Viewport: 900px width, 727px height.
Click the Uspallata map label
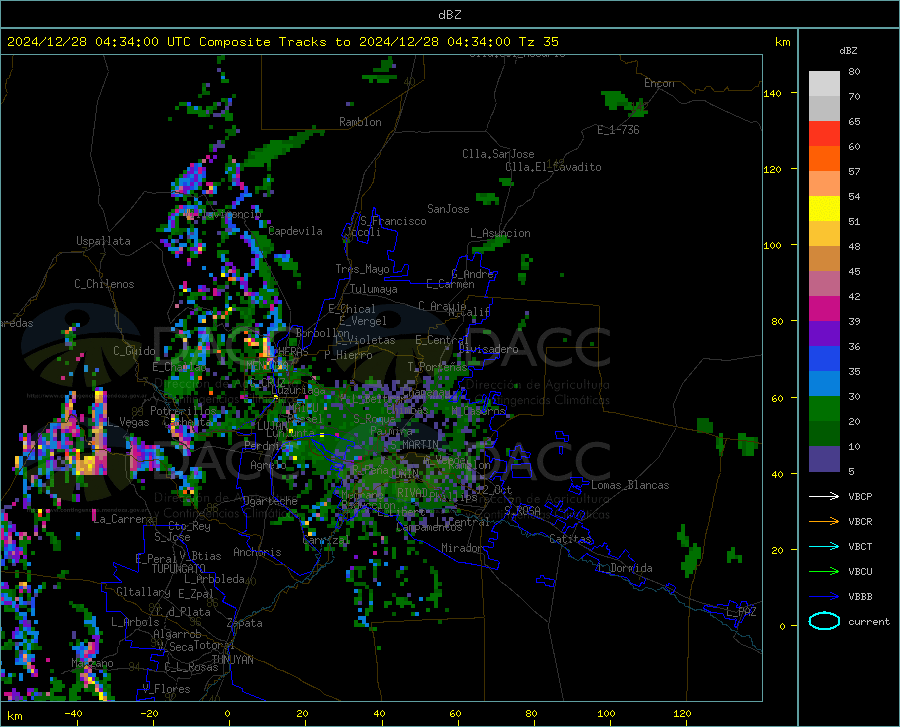click(103, 241)
